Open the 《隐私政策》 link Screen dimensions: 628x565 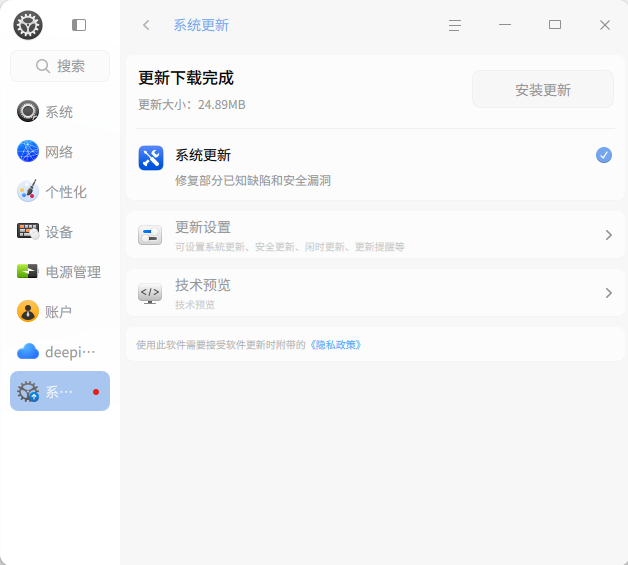pos(336,345)
